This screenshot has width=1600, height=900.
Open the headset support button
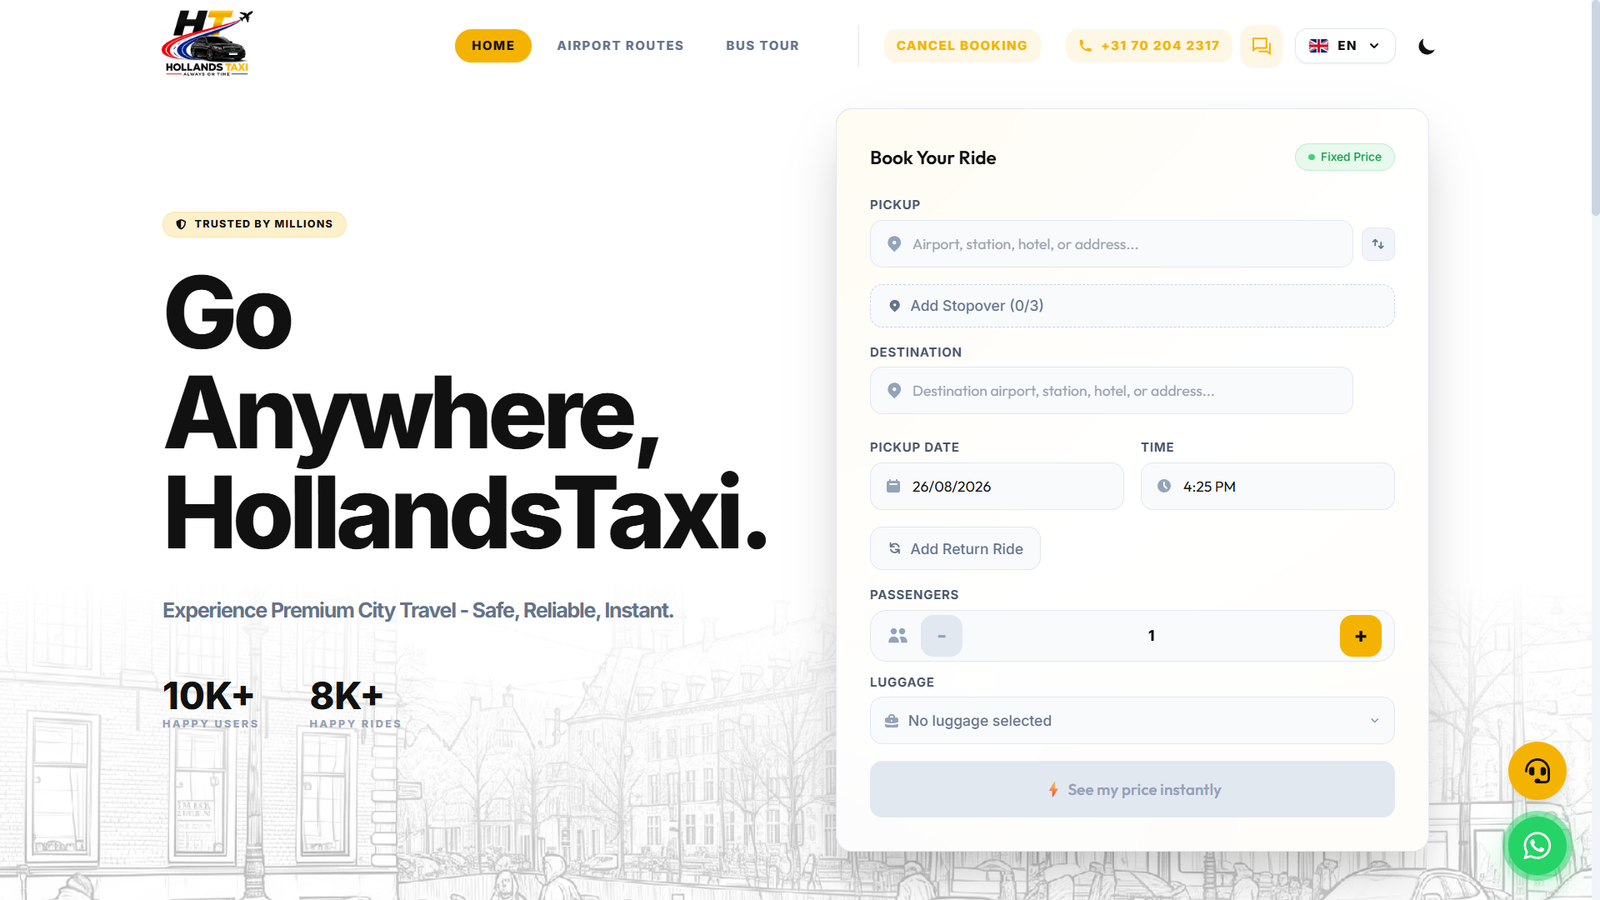pyautogui.click(x=1537, y=771)
